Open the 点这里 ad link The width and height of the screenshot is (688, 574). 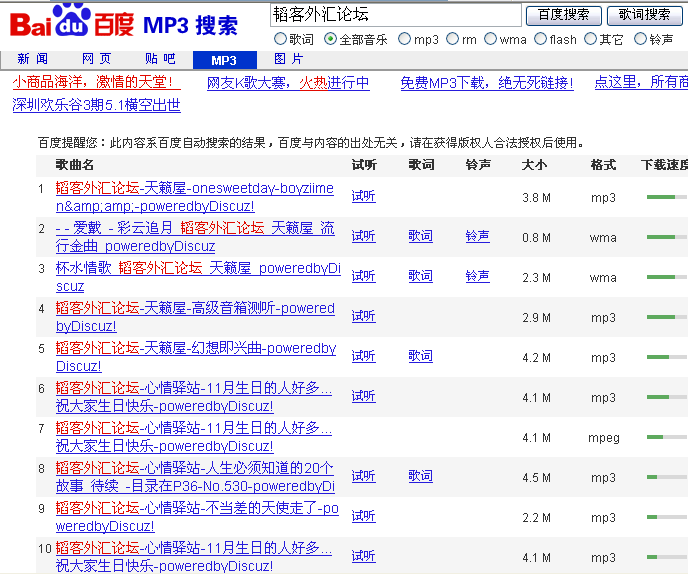(x=641, y=82)
